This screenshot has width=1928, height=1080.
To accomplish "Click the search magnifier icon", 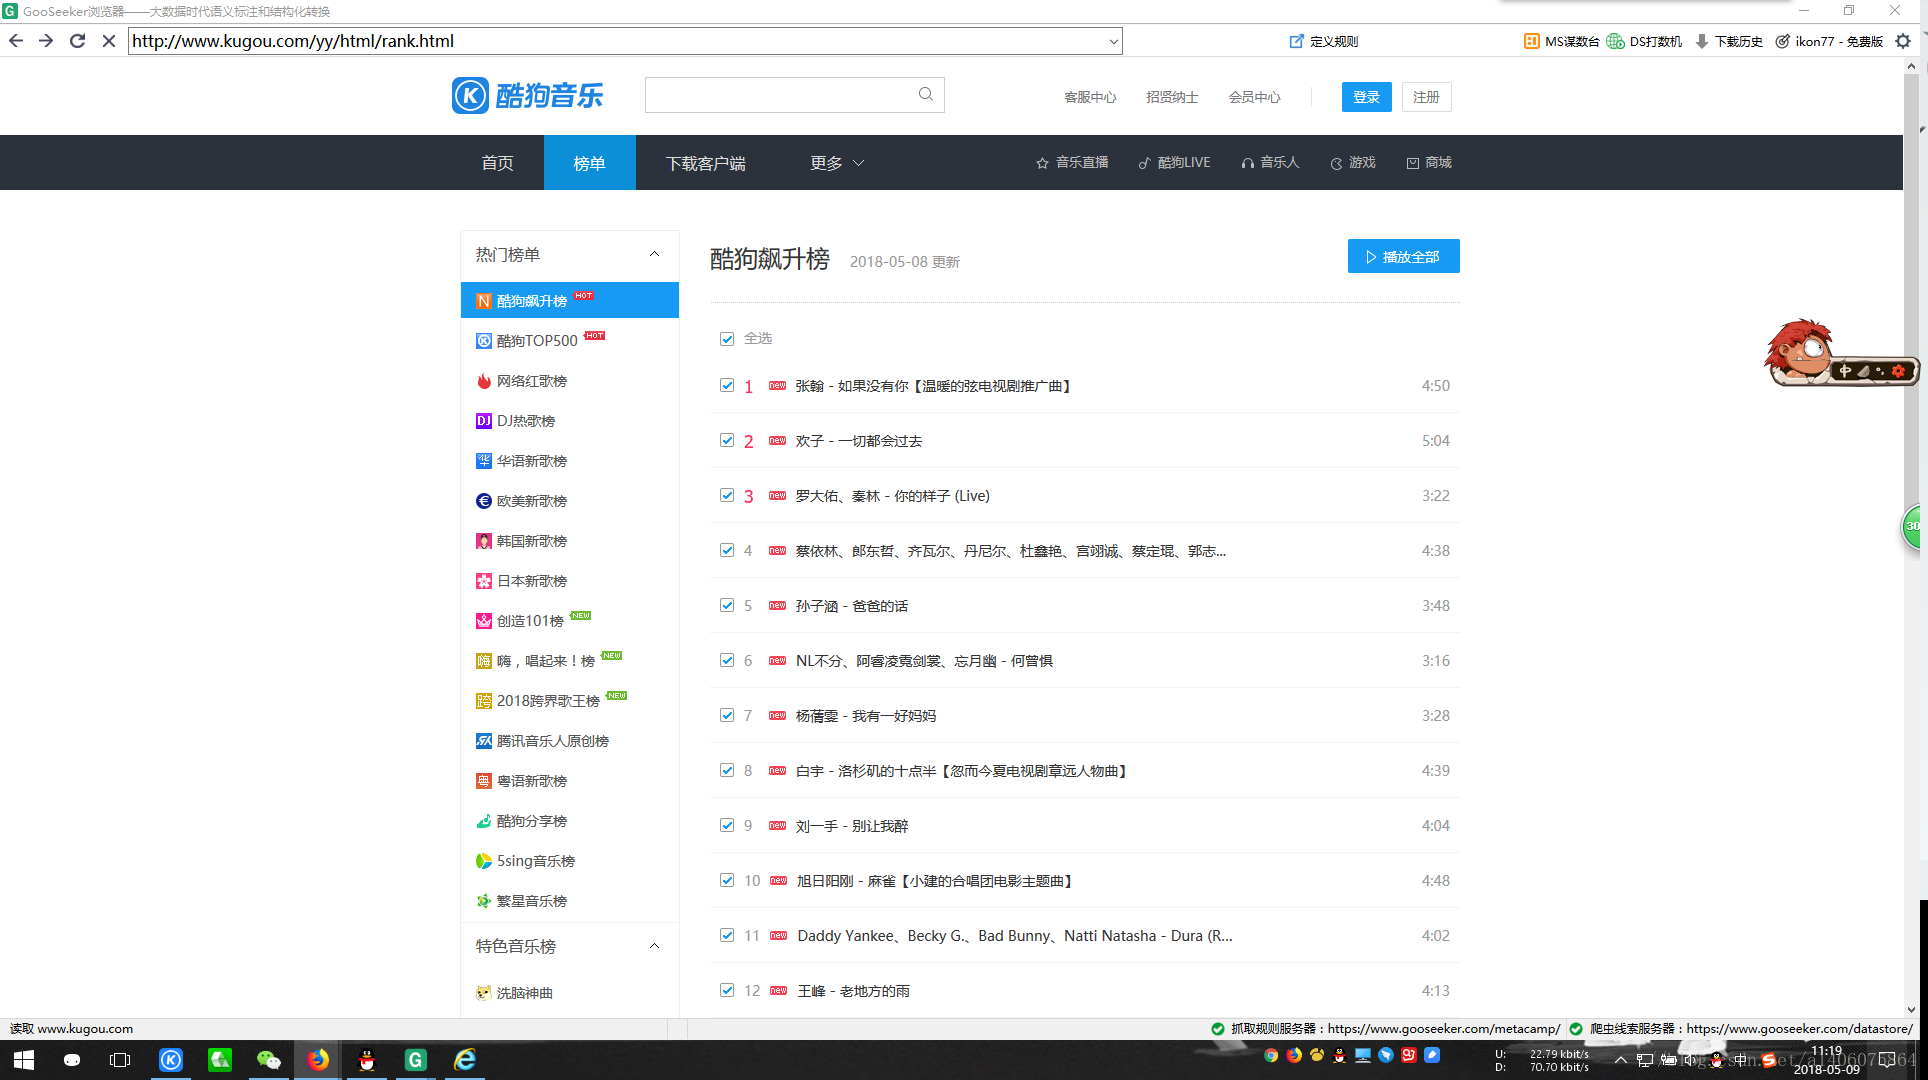I will click(926, 94).
